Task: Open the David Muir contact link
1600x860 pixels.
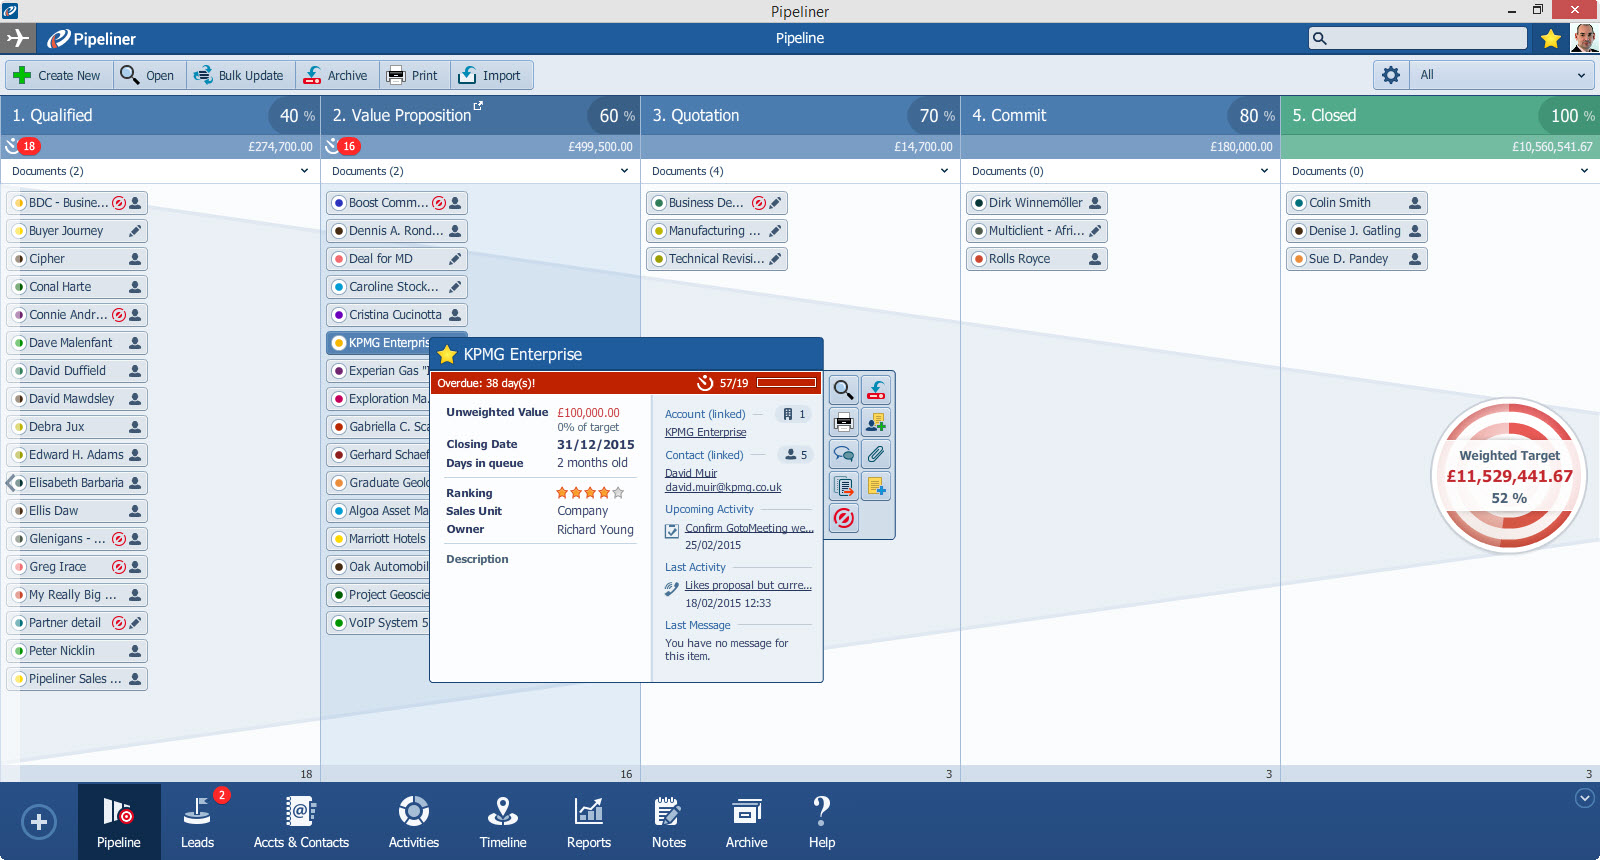Action: [691, 473]
